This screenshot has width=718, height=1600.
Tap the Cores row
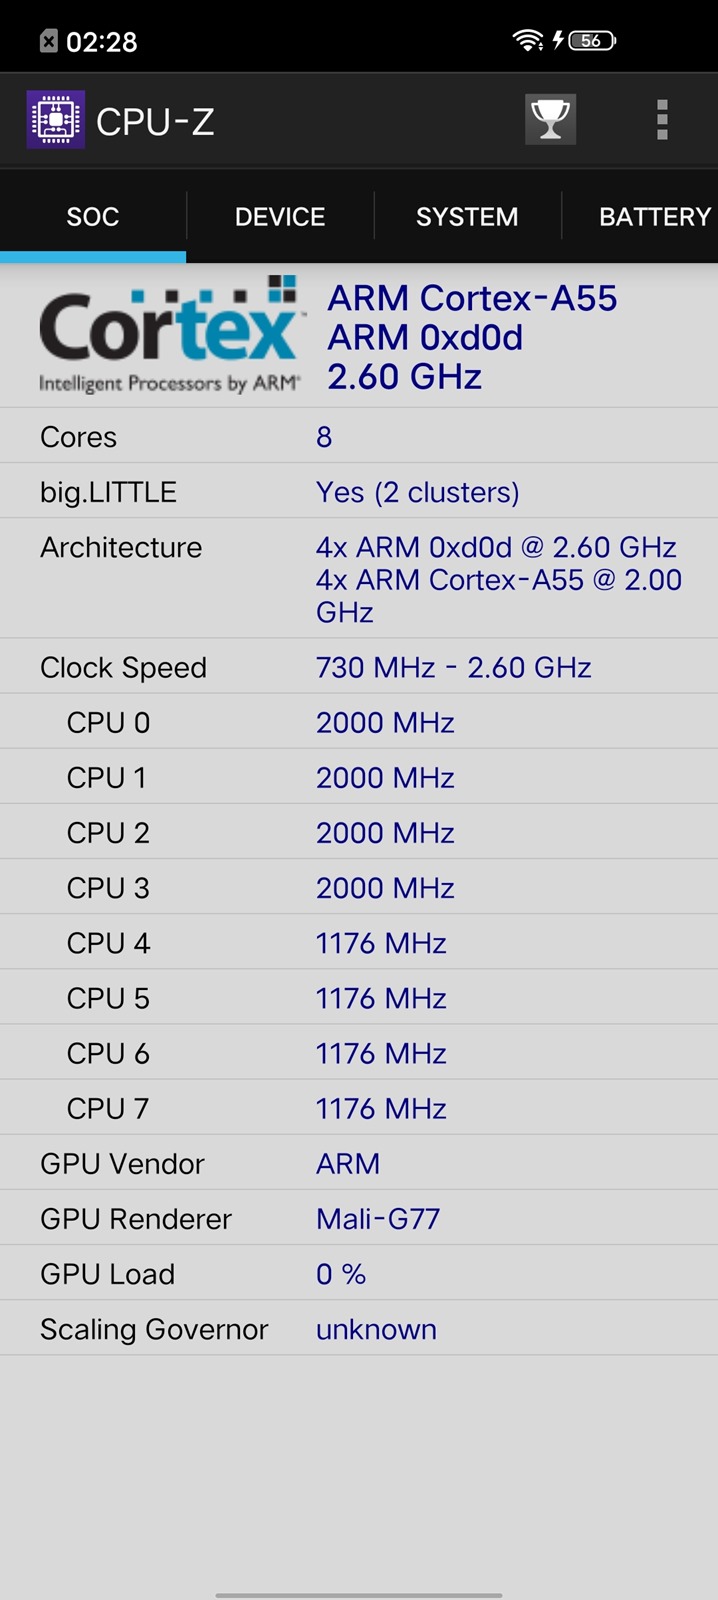(359, 437)
